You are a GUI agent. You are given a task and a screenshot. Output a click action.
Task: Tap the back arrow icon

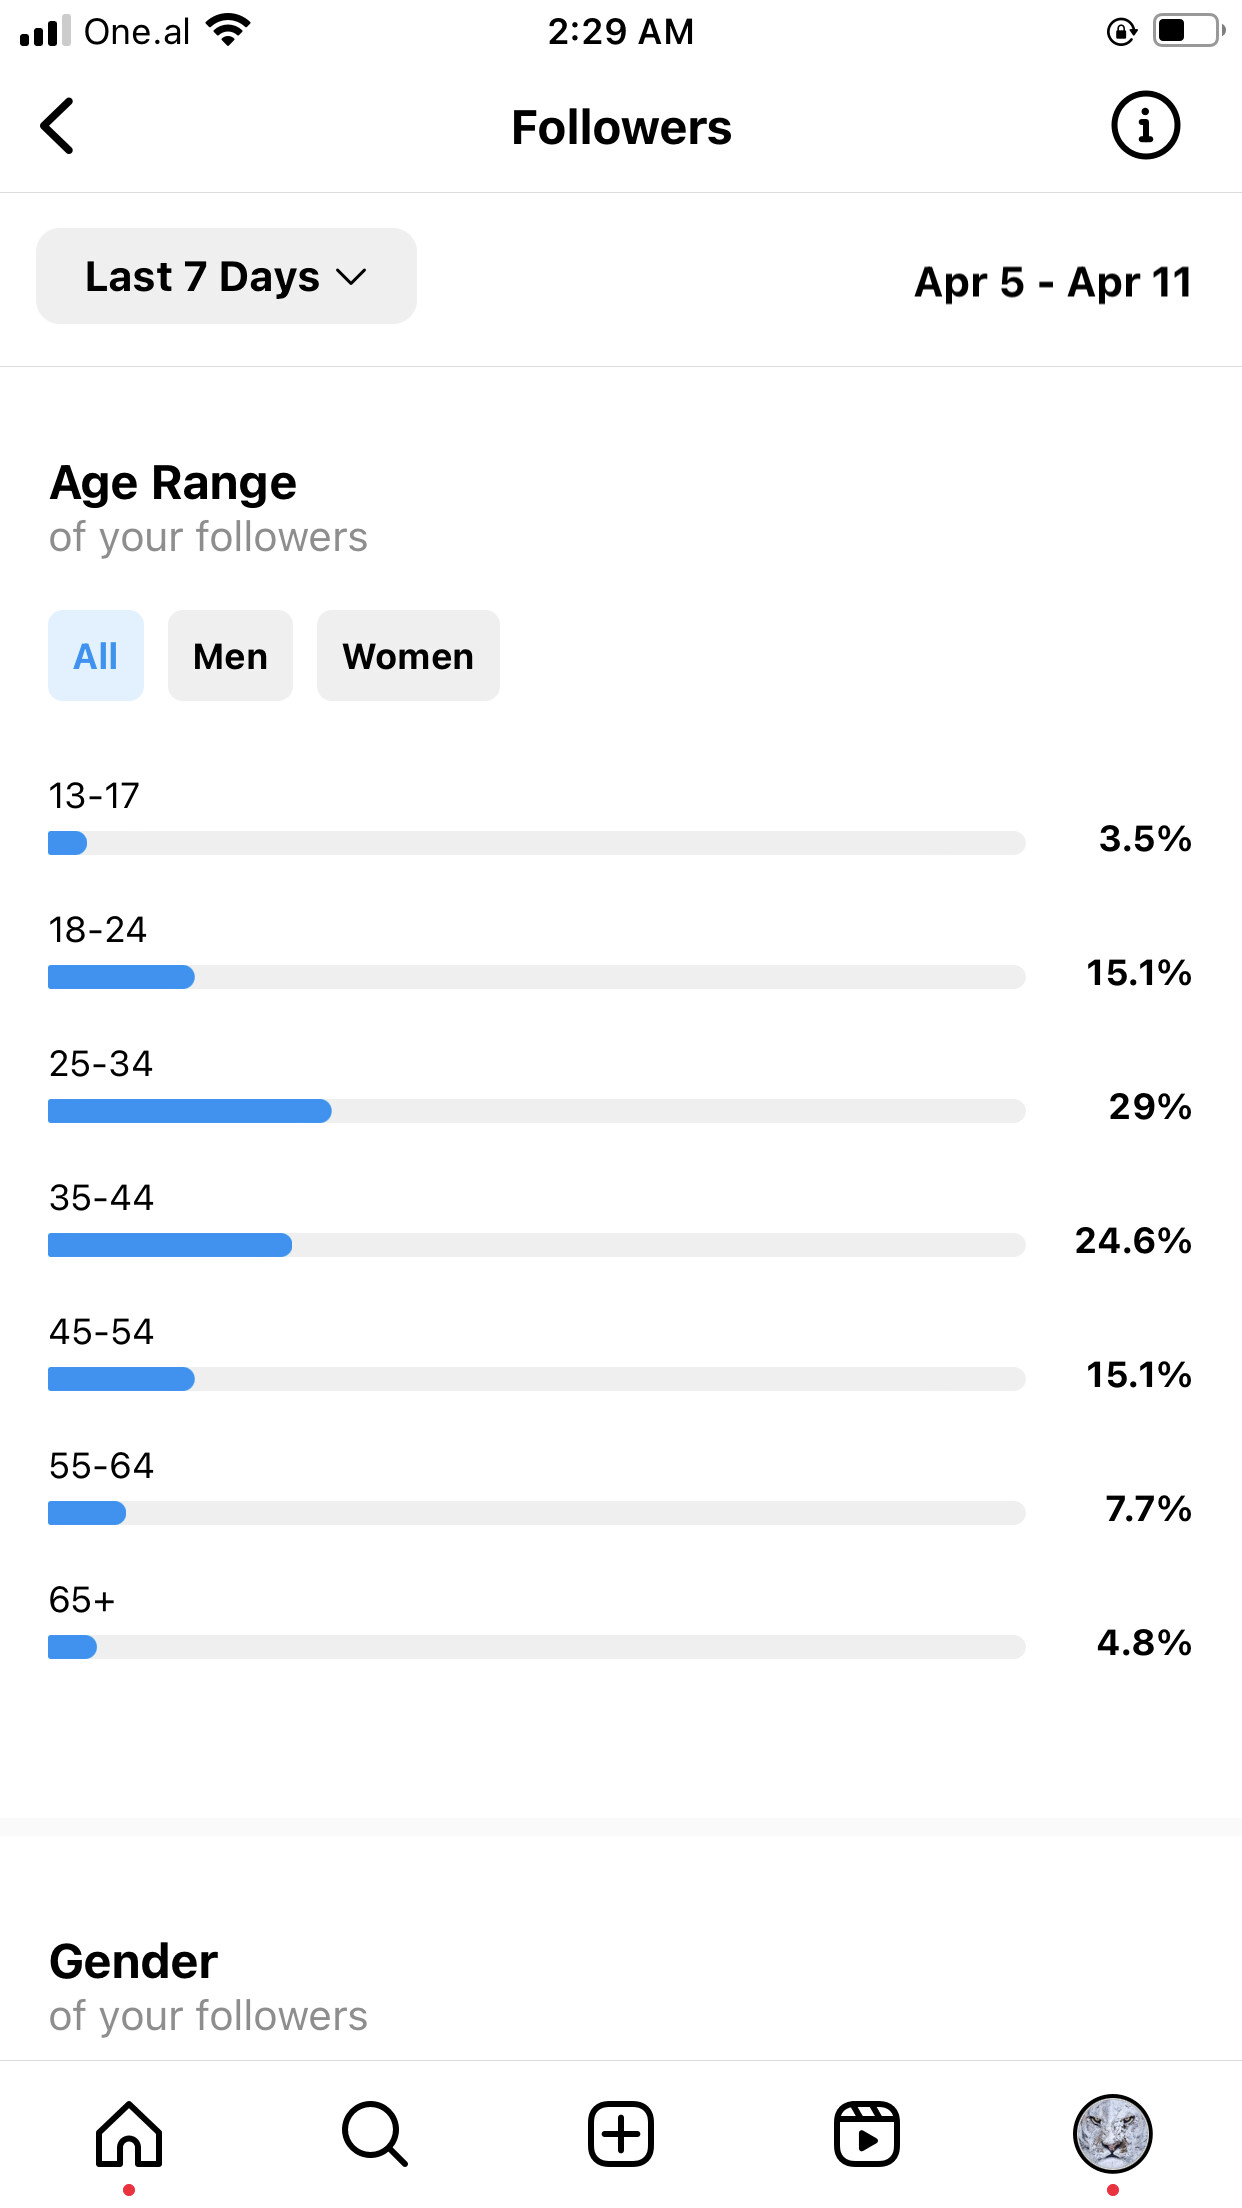[57, 126]
